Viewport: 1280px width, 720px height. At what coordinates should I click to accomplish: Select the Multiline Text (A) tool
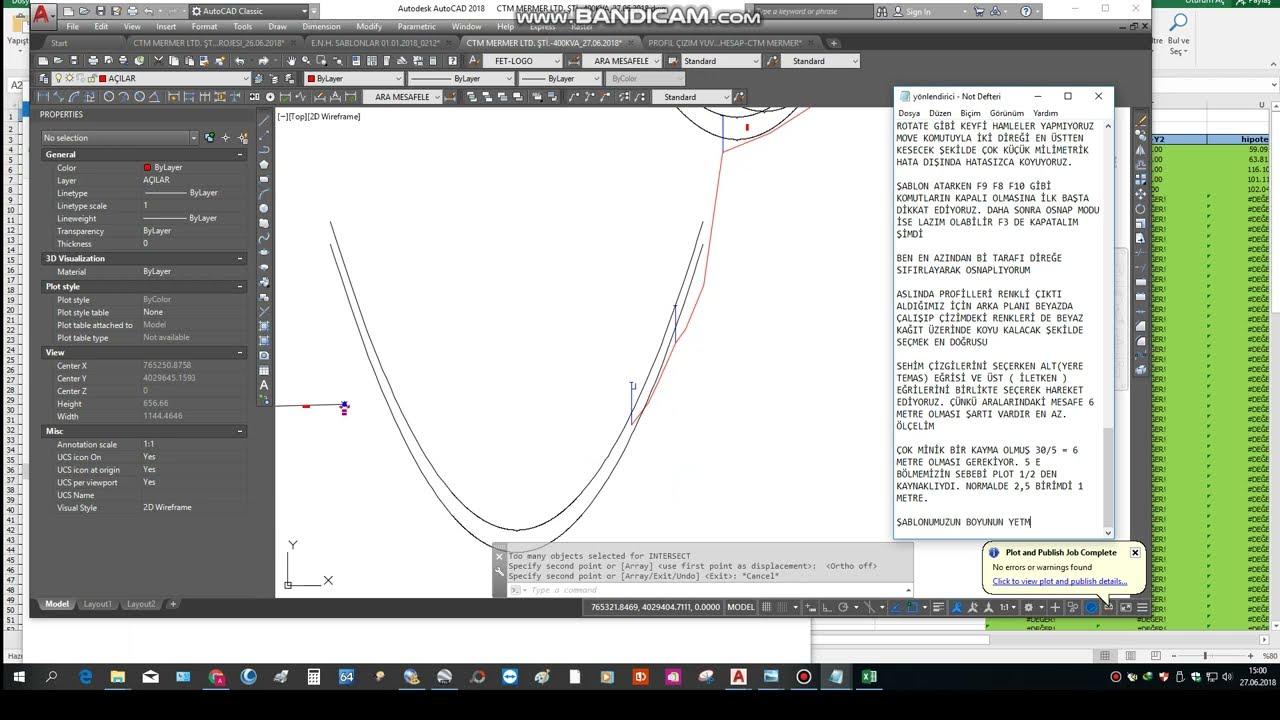coord(262,385)
